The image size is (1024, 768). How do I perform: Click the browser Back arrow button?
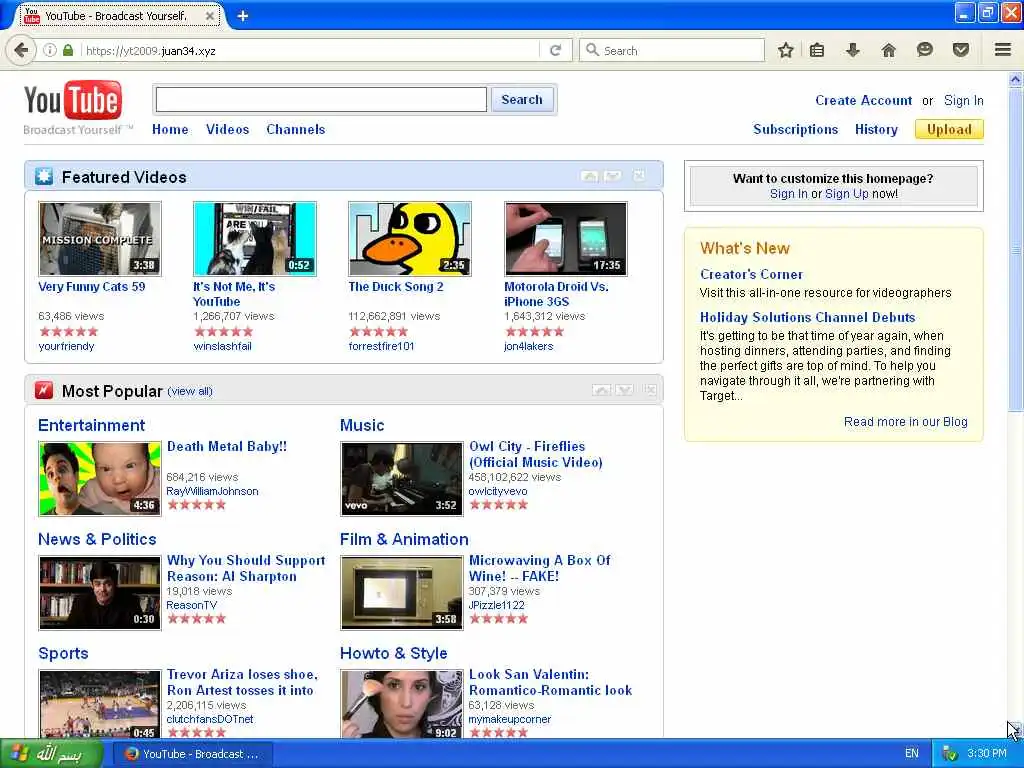click(21, 50)
